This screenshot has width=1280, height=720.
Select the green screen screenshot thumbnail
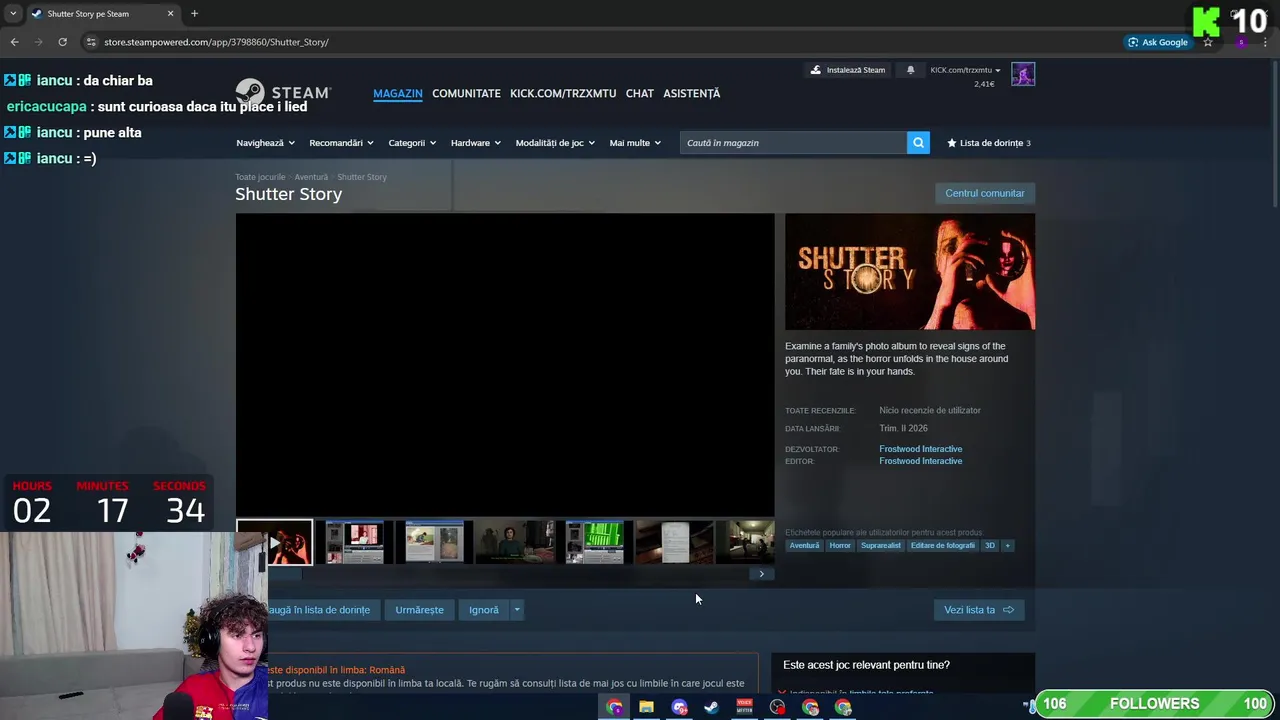(595, 542)
